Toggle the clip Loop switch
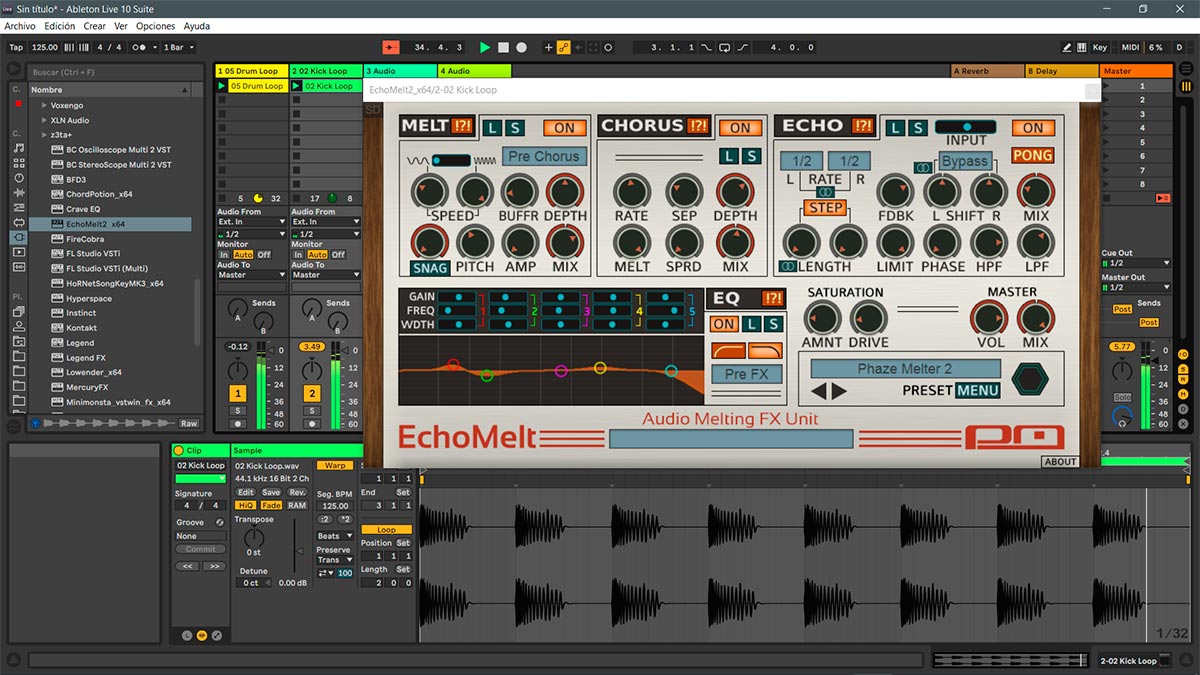Image resolution: width=1200 pixels, height=675 pixels. coord(386,529)
